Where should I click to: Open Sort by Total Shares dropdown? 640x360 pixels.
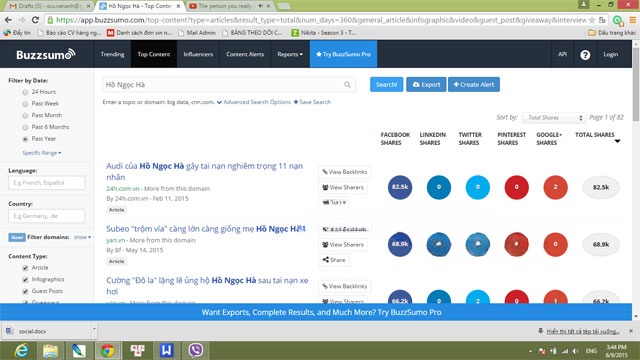(554, 118)
